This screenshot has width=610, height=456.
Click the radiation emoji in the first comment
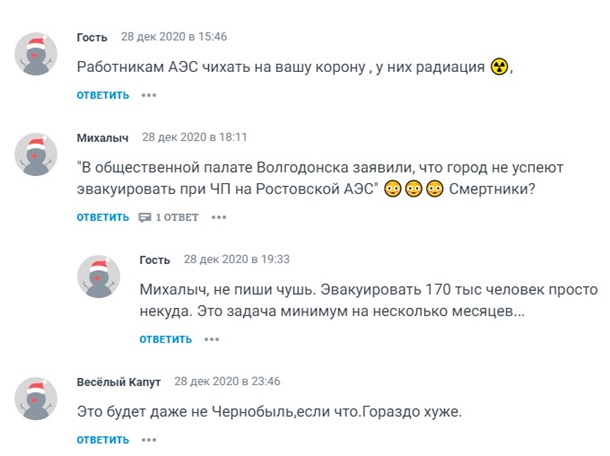click(500, 66)
